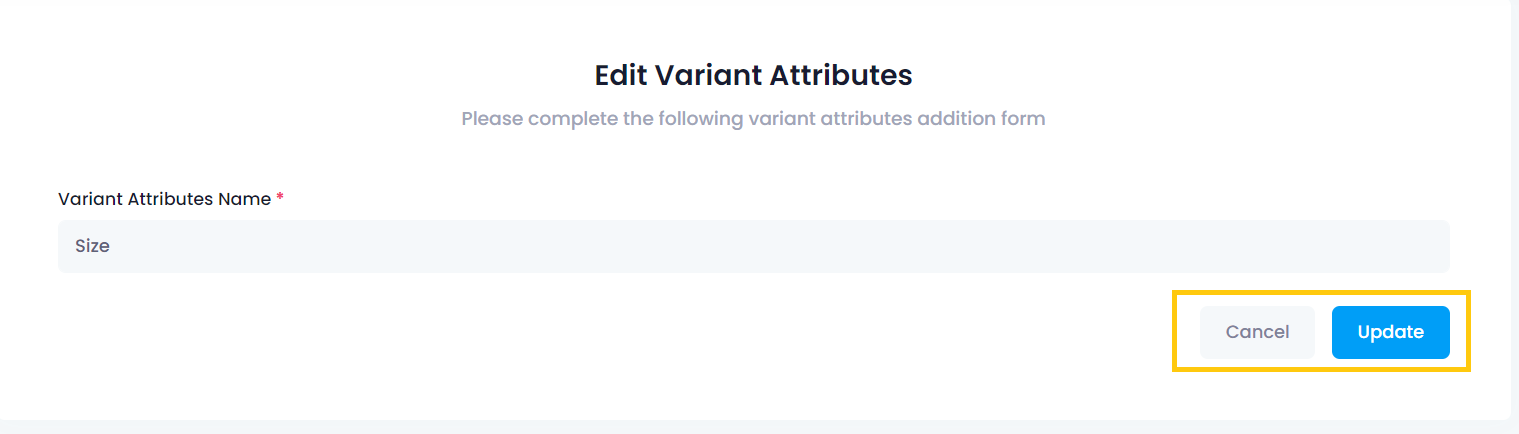1519x434 pixels.
Task: Click the word "Variant" in the heading
Action: pyautogui.click(x=703, y=75)
